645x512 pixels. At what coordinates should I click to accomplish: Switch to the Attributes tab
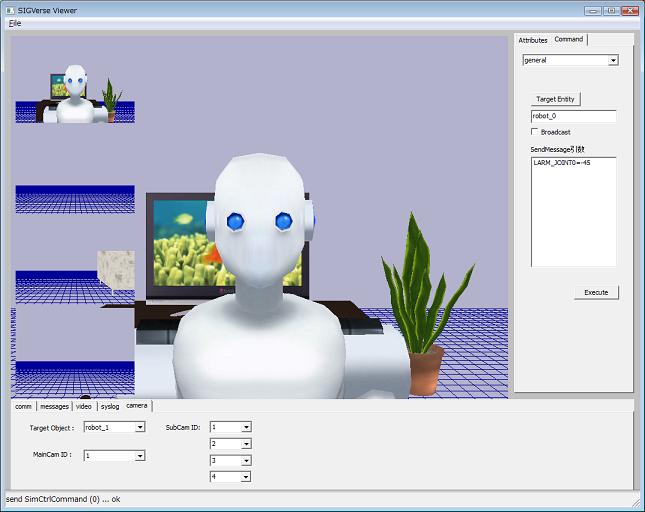click(x=532, y=40)
